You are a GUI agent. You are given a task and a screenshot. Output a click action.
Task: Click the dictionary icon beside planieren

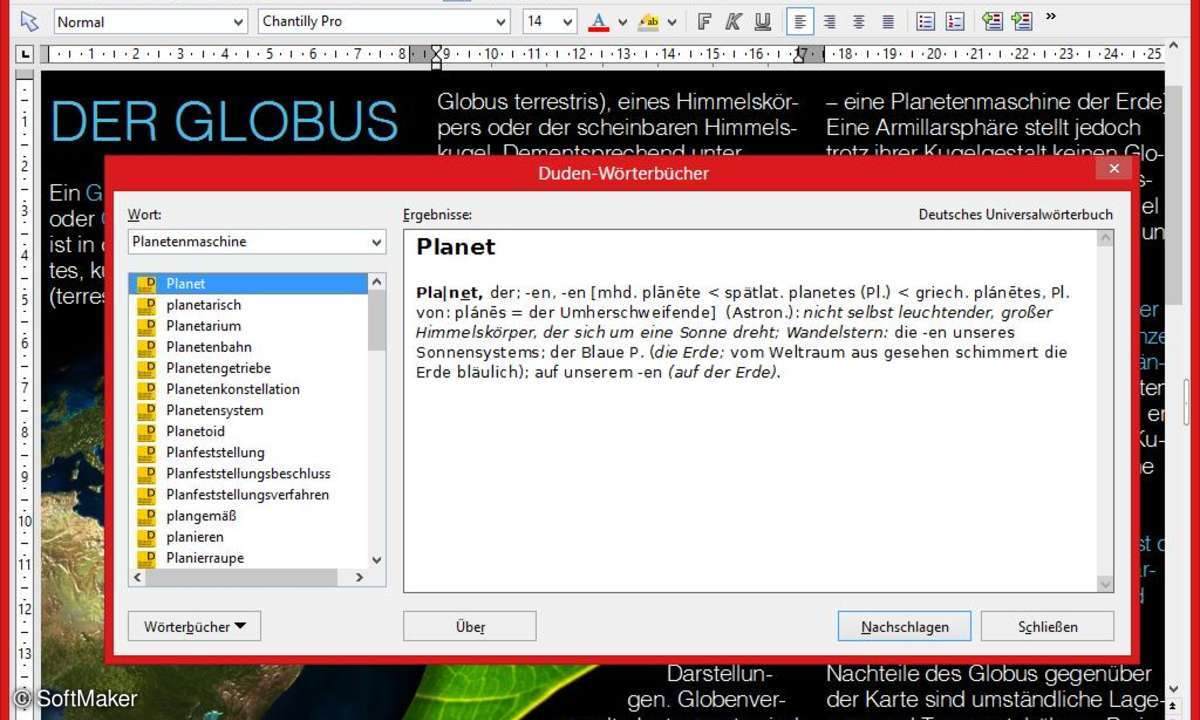click(147, 537)
